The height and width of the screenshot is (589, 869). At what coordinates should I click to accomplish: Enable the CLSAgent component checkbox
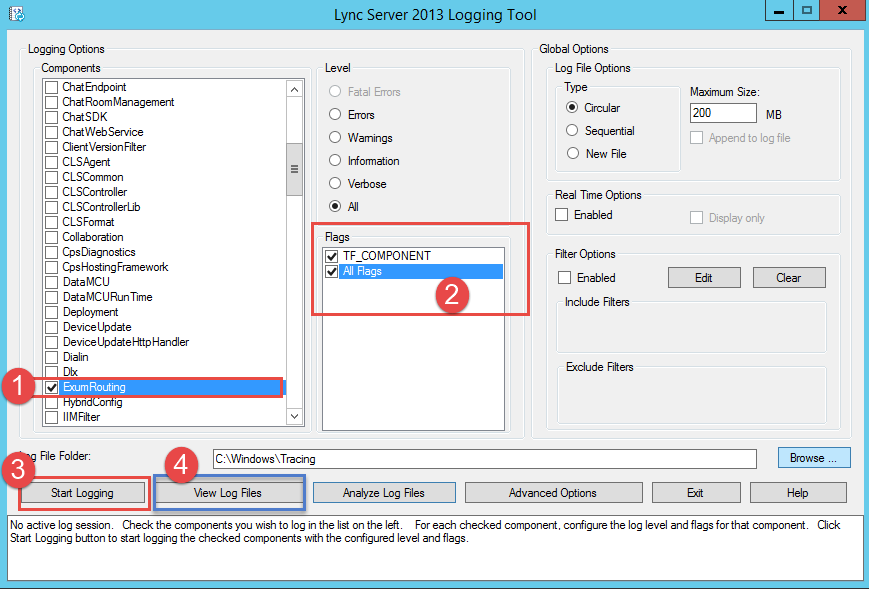coord(52,162)
